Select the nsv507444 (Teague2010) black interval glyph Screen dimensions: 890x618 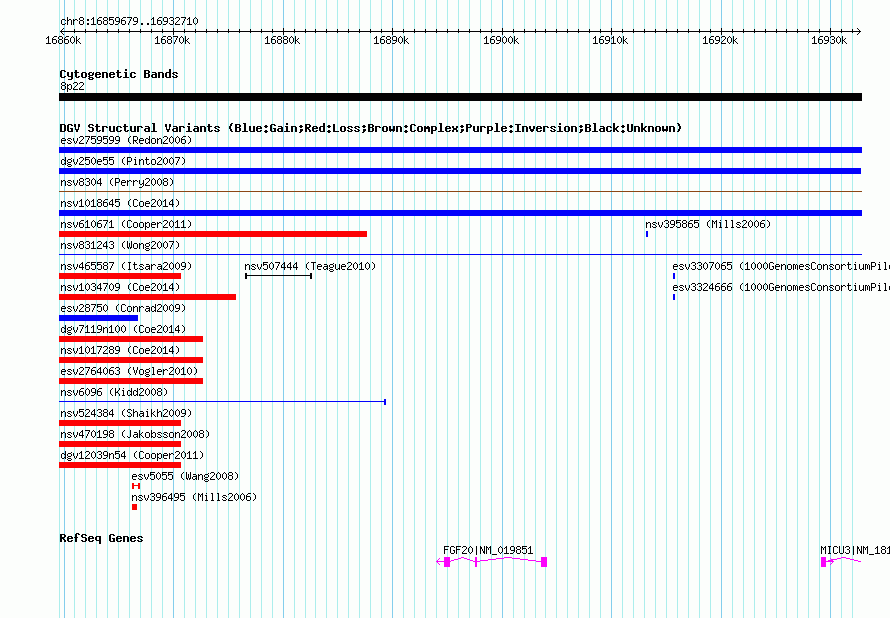(x=278, y=276)
